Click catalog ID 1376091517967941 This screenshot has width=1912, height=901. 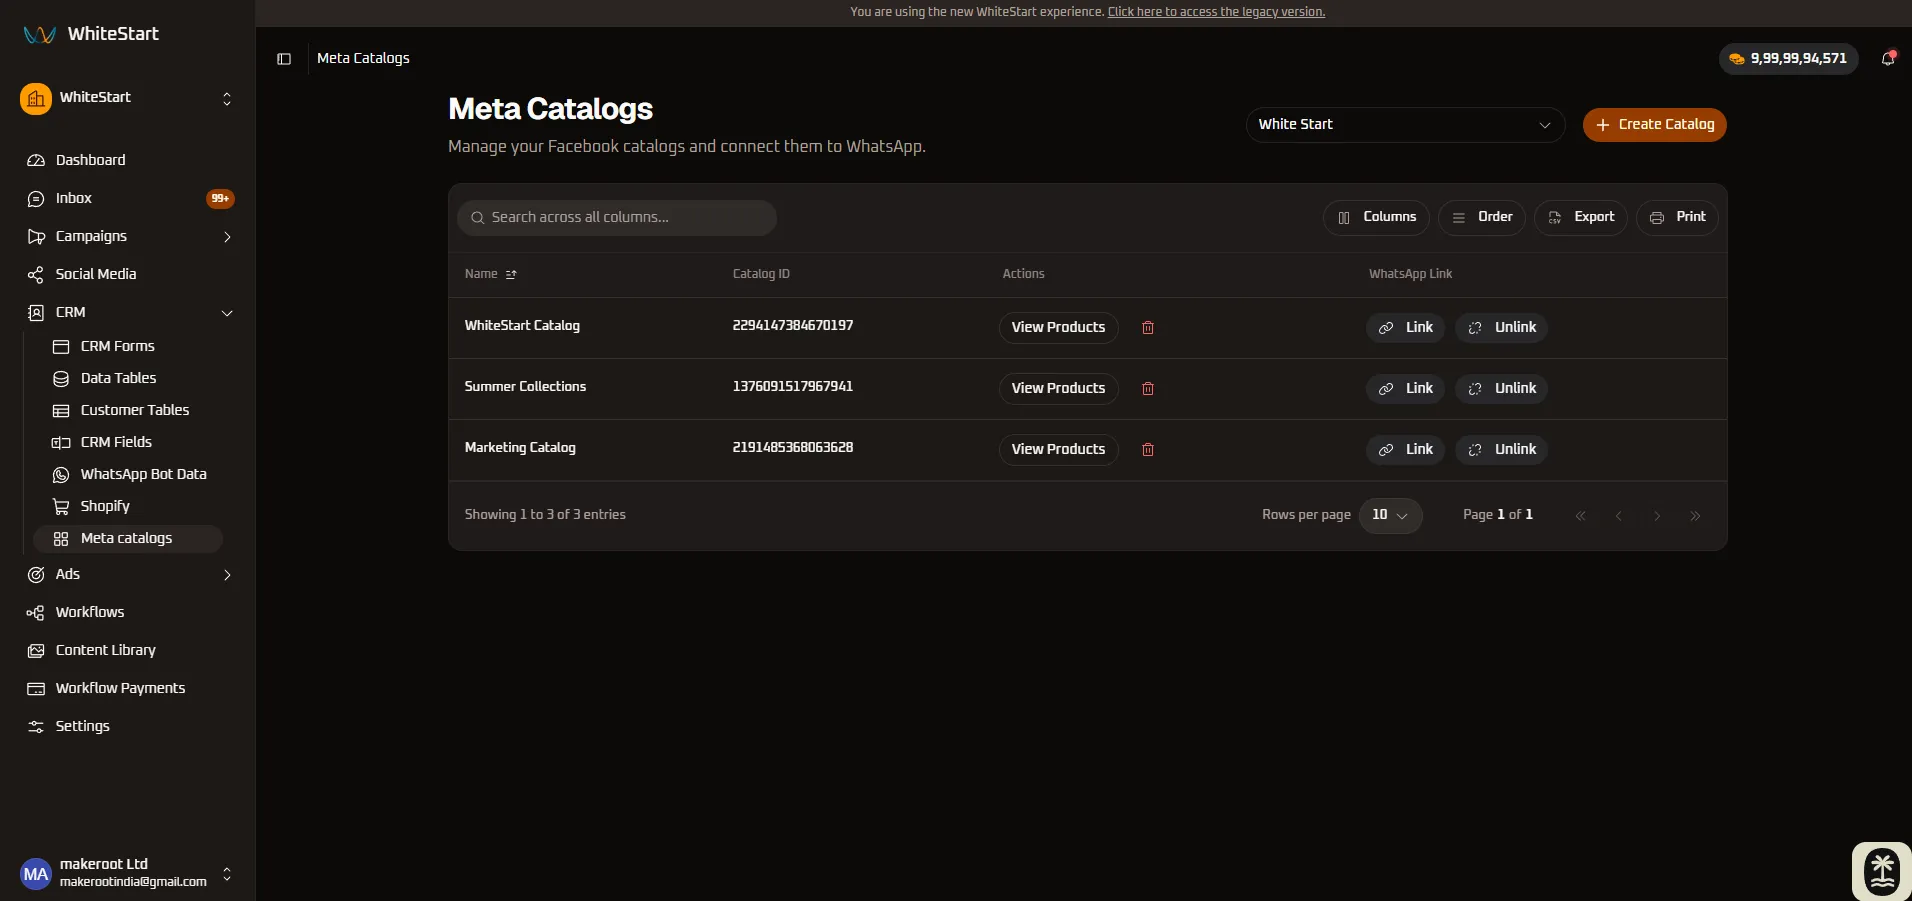[793, 387]
